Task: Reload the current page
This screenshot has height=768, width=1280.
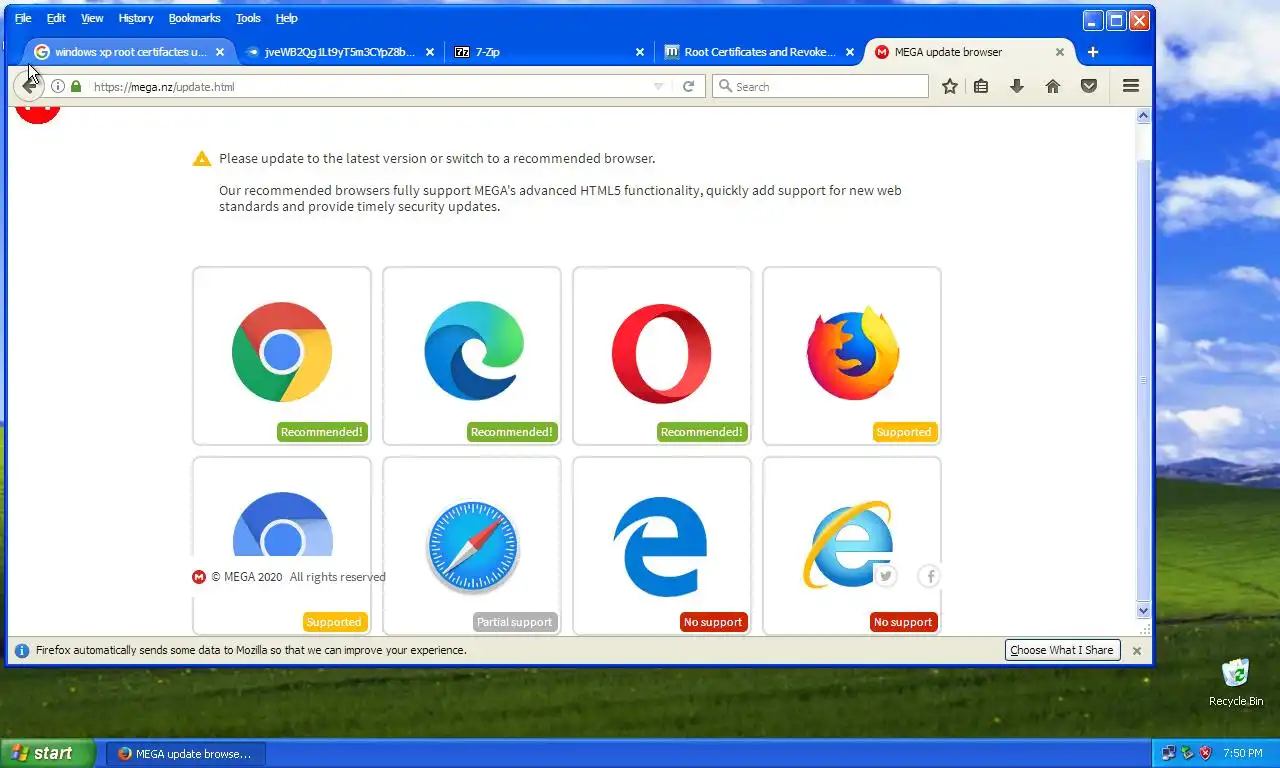Action: [688, 87]
